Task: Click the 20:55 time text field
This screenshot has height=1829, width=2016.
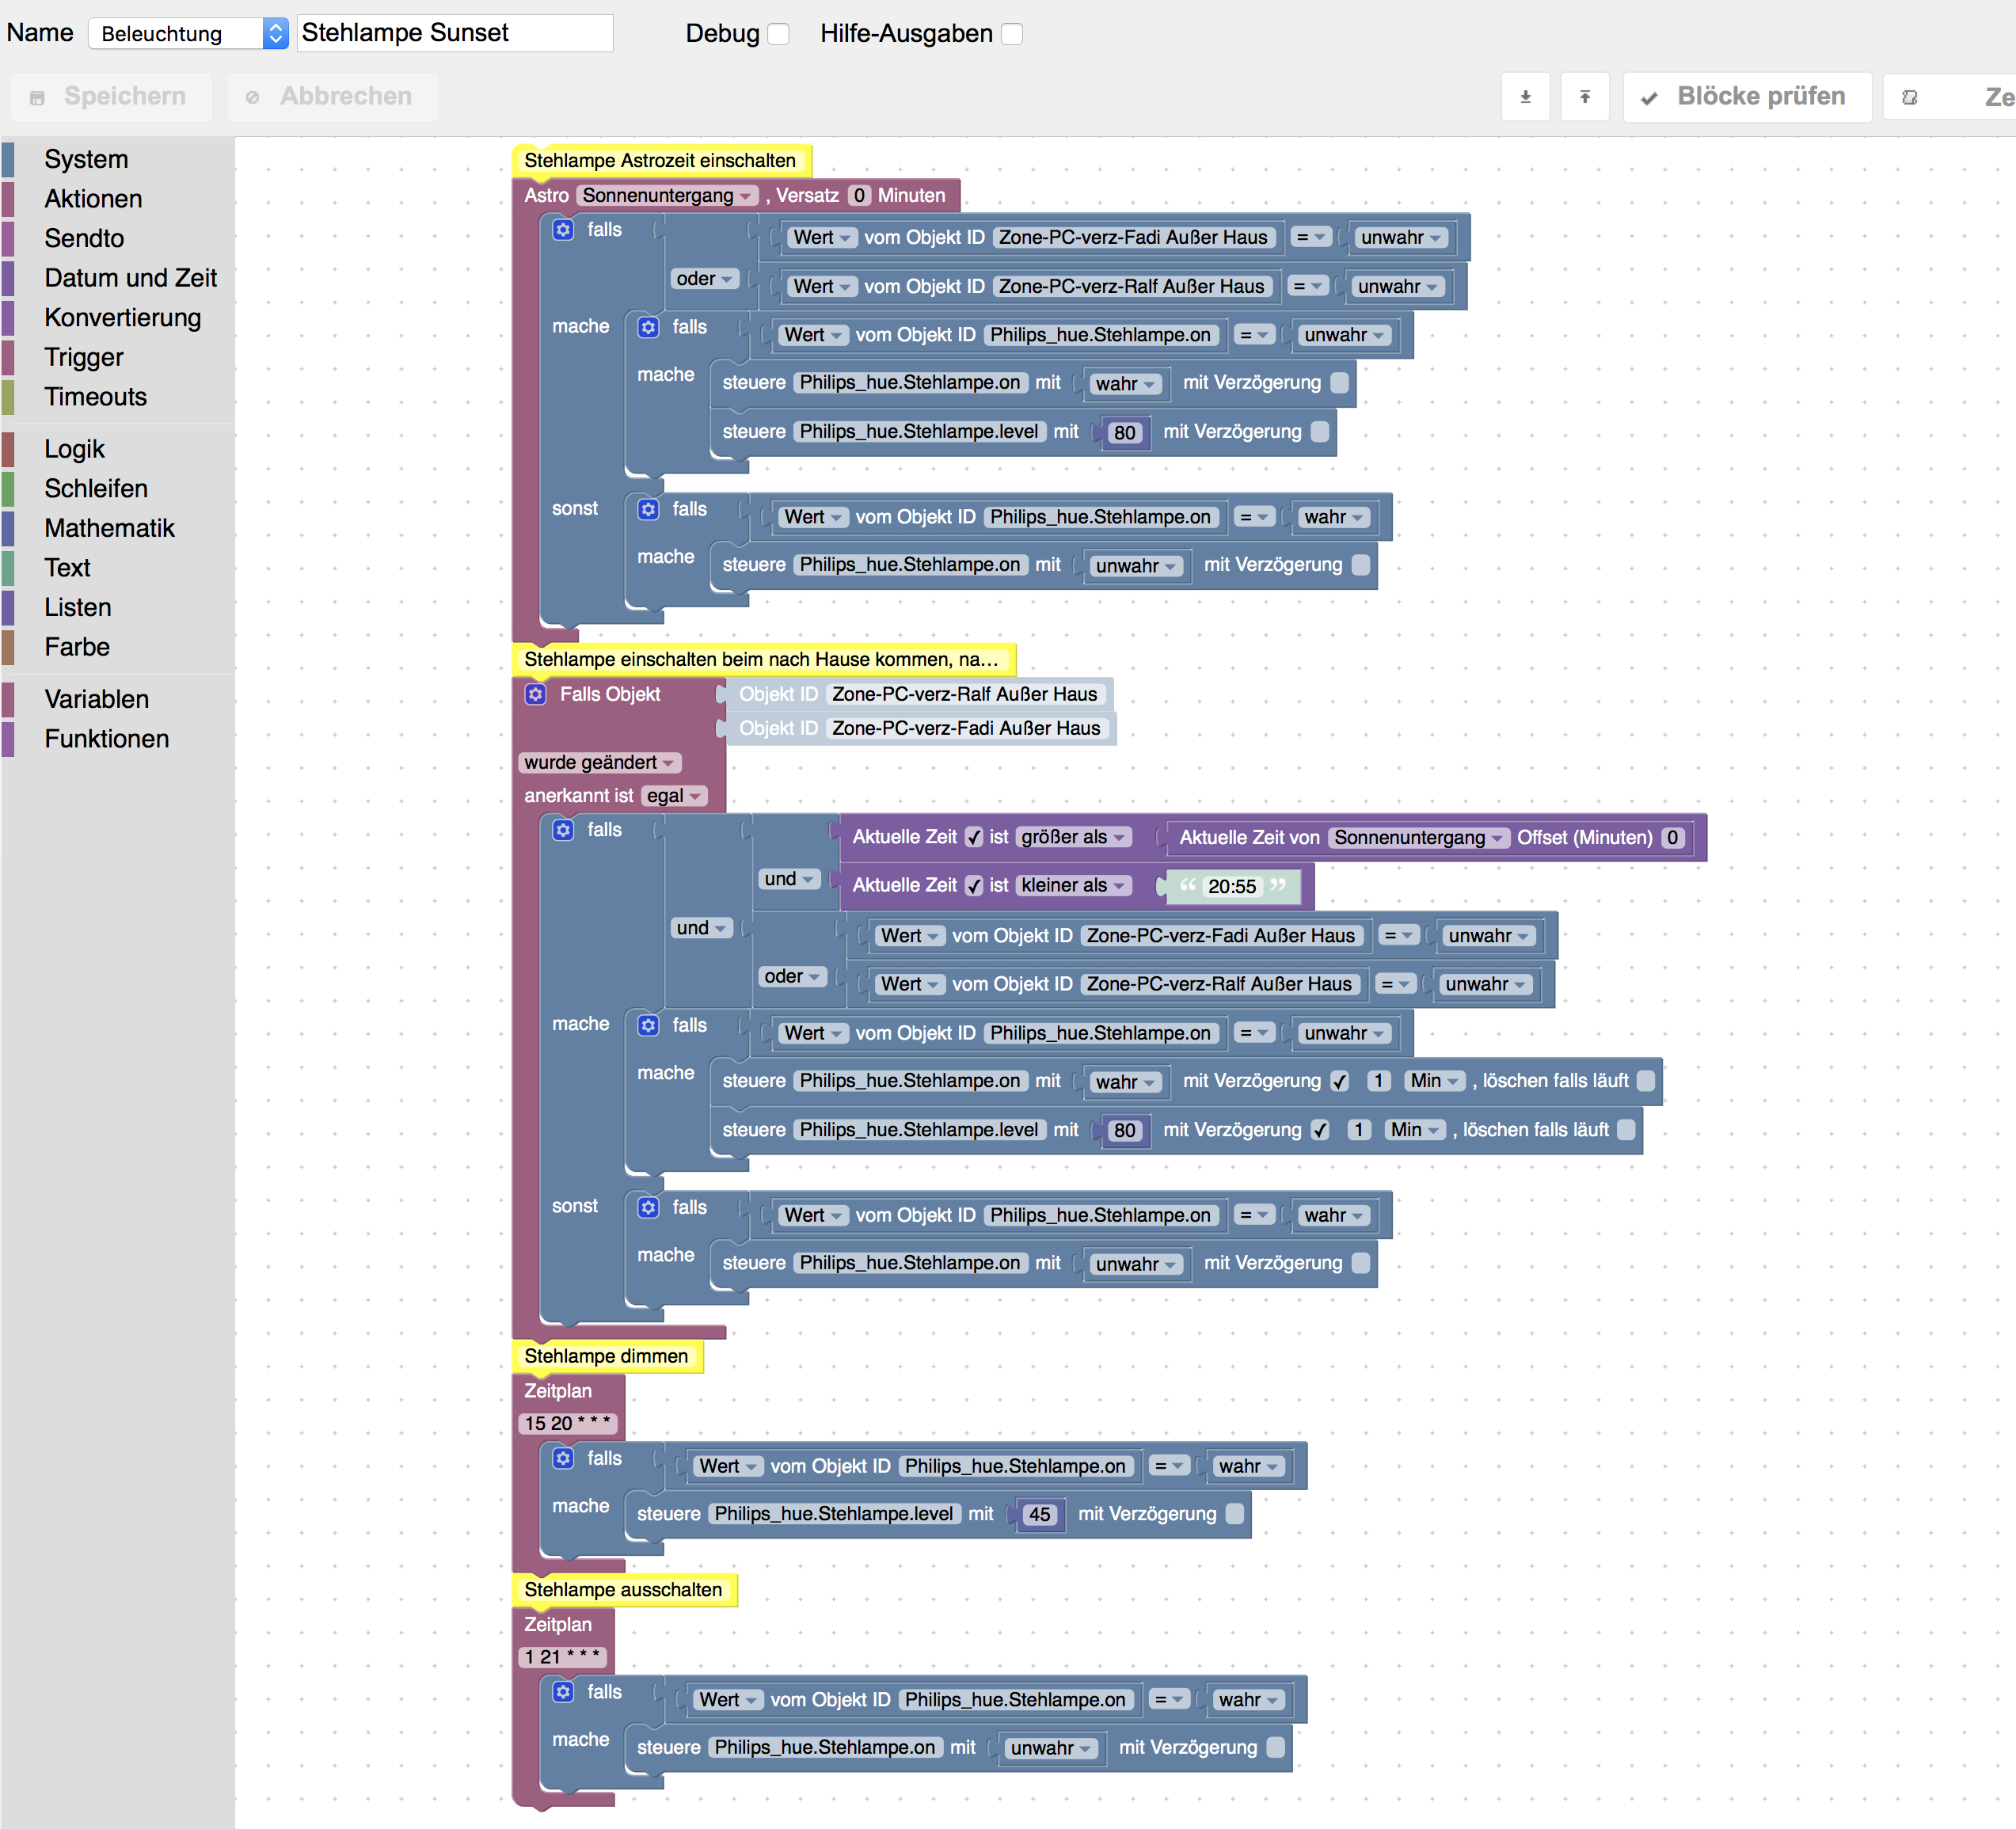Action: pos(1232,887)
